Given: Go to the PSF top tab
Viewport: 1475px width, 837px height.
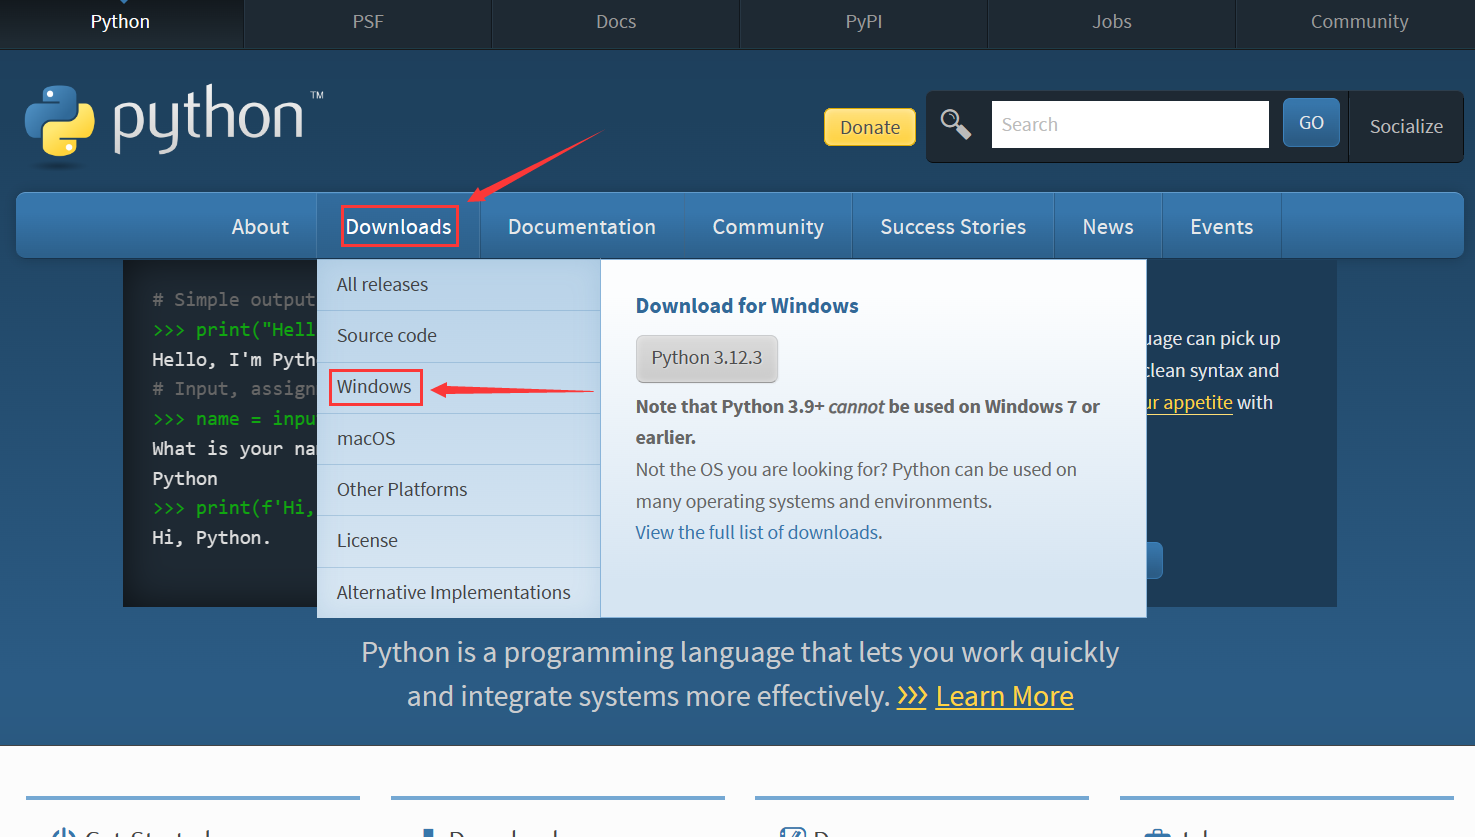Looking at the screenshot, I should pos(367,22).
